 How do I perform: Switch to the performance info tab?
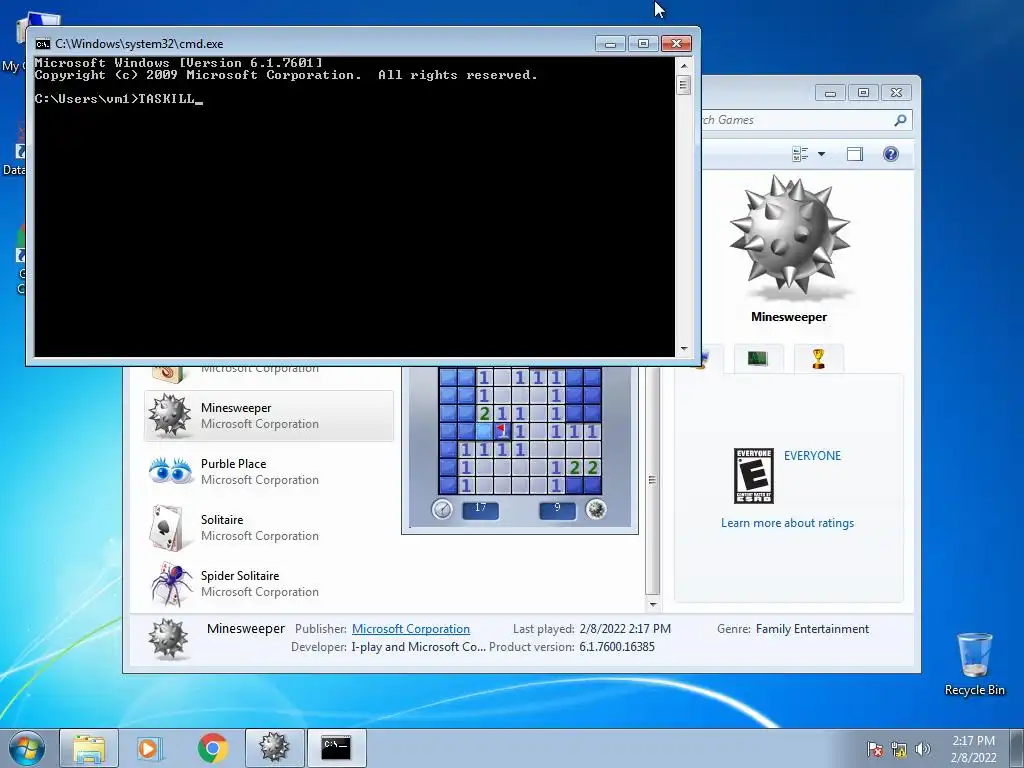point(758,359)
